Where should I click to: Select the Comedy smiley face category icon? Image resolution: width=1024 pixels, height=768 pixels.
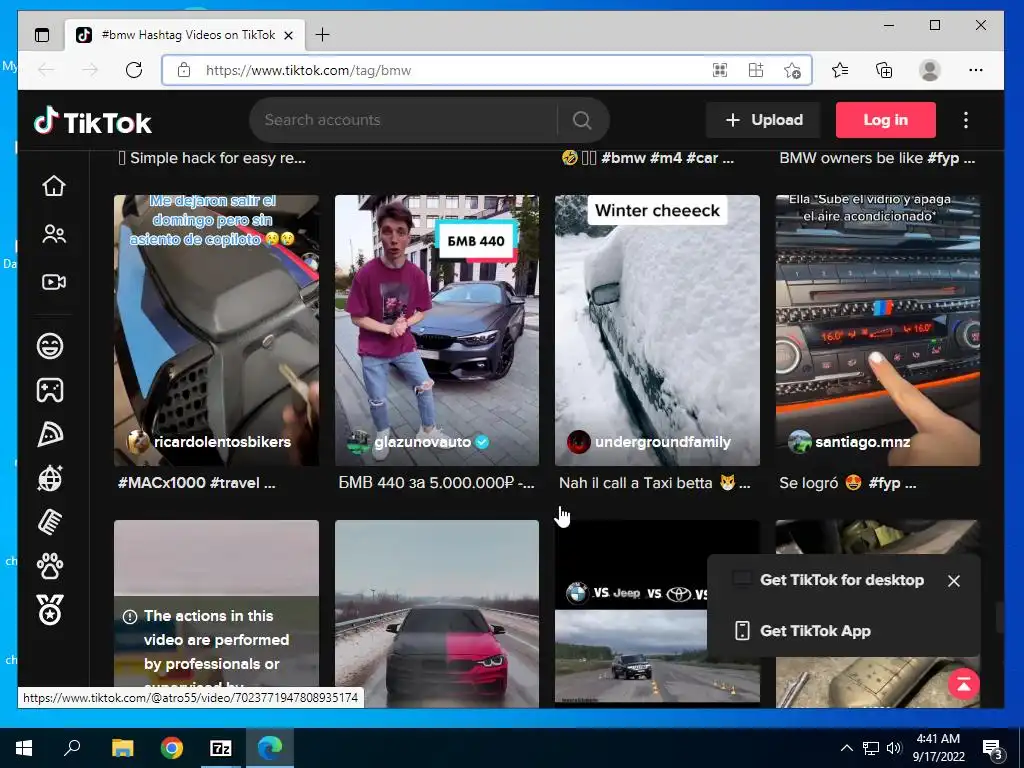click(50, 345)
